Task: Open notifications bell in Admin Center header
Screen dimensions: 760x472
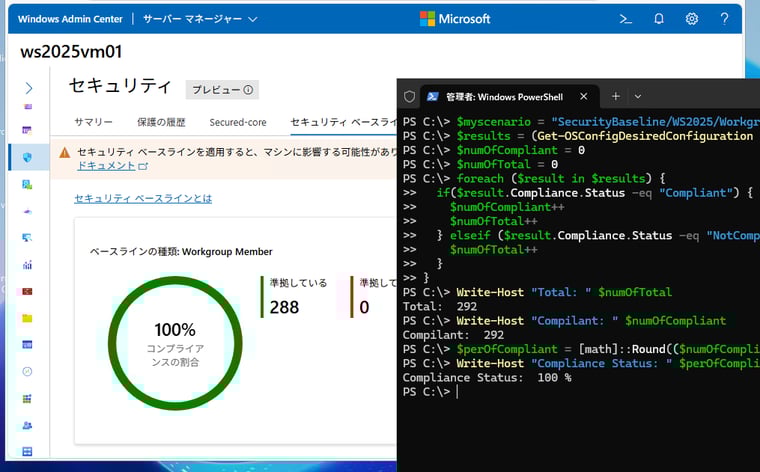Action: tap(659, 19)
